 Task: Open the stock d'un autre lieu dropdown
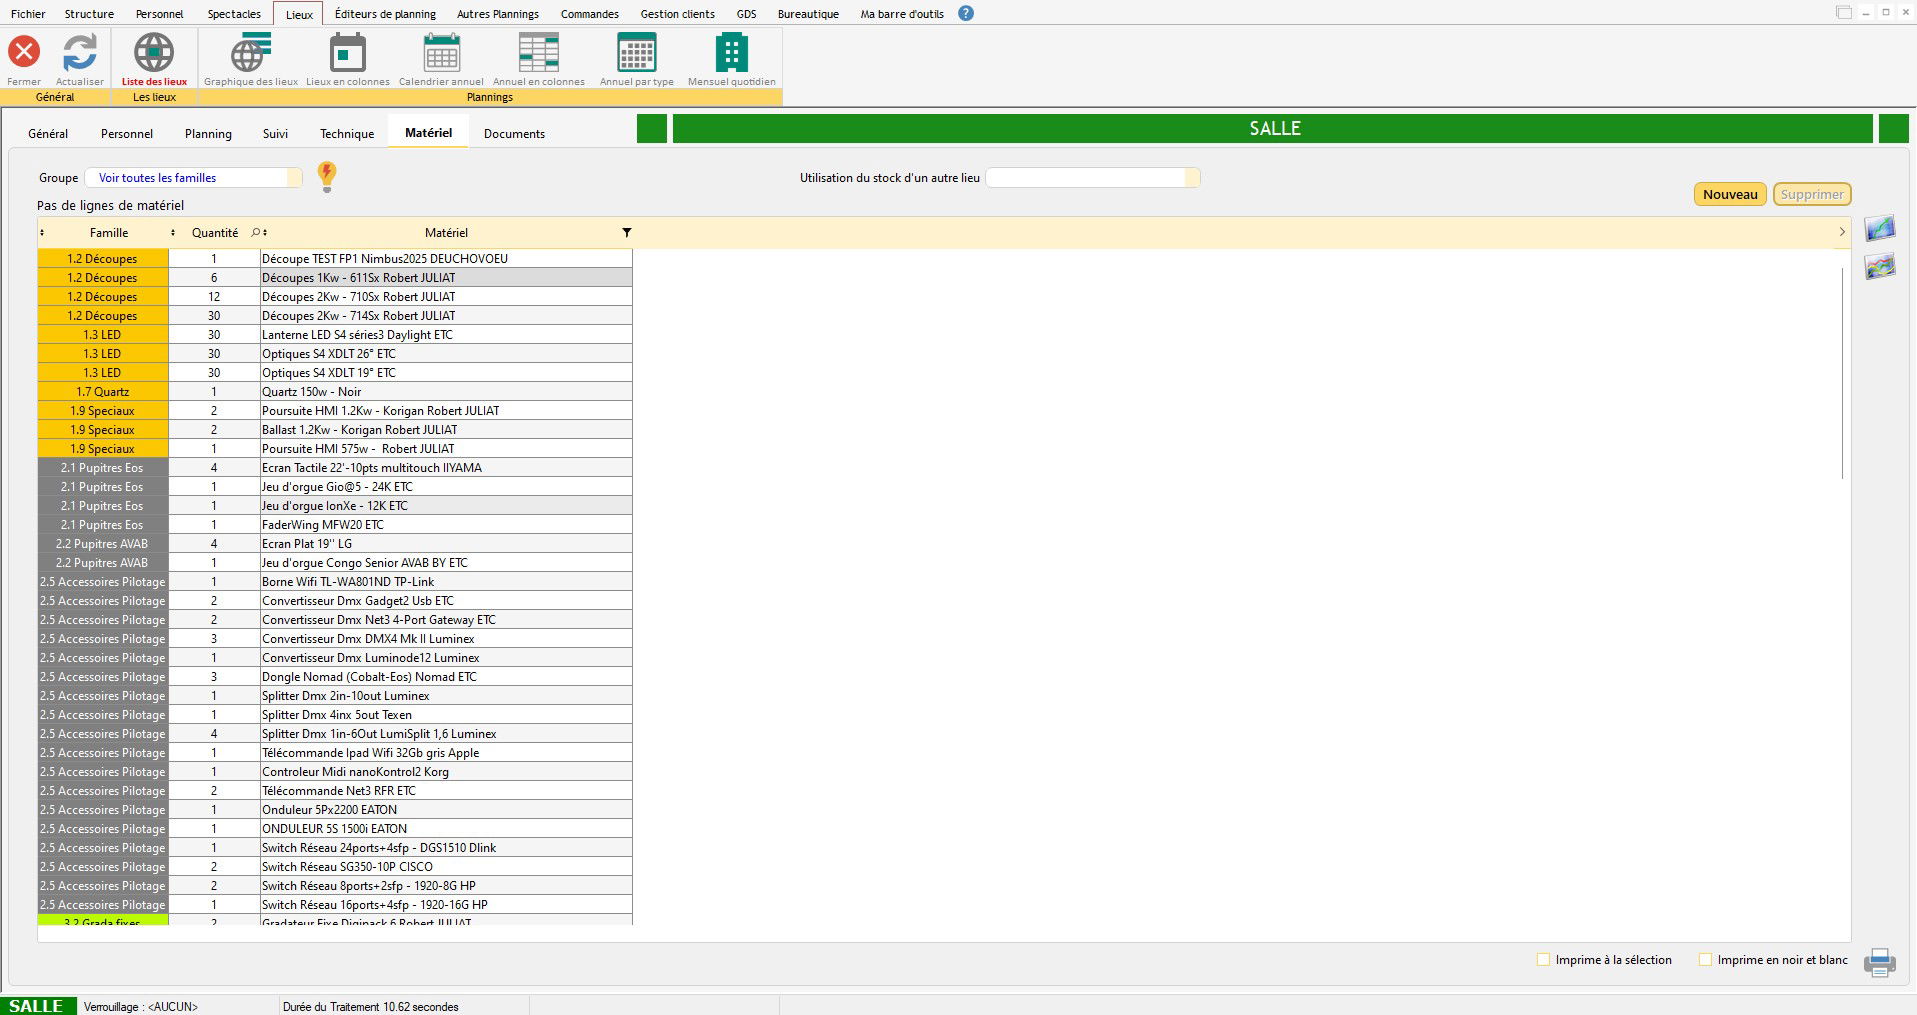[x=1191, y=178]
